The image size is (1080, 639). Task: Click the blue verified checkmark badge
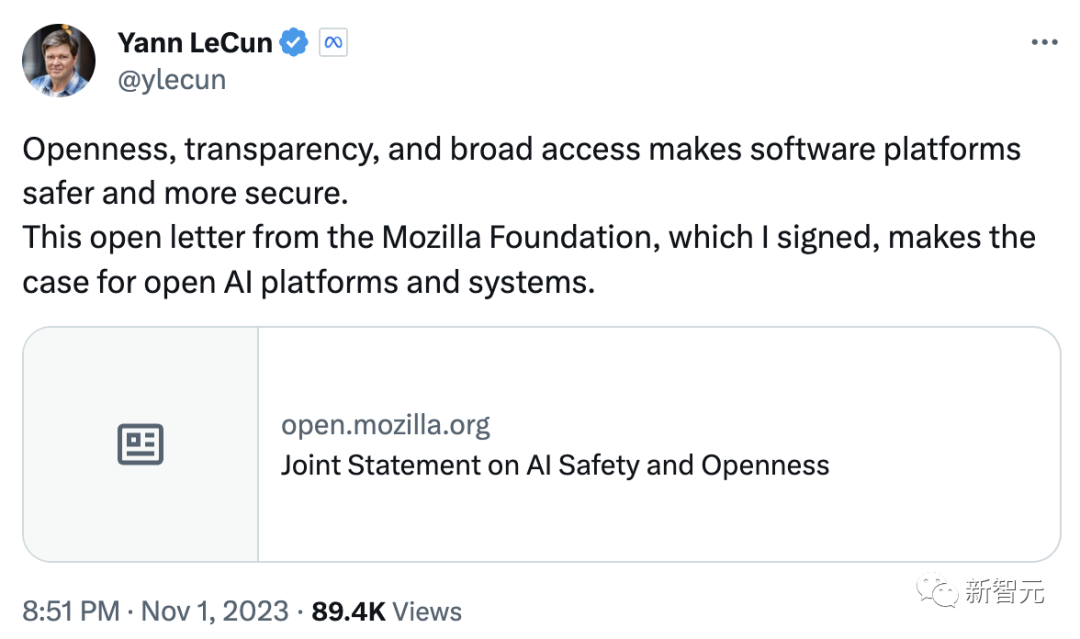click(294, 43)
